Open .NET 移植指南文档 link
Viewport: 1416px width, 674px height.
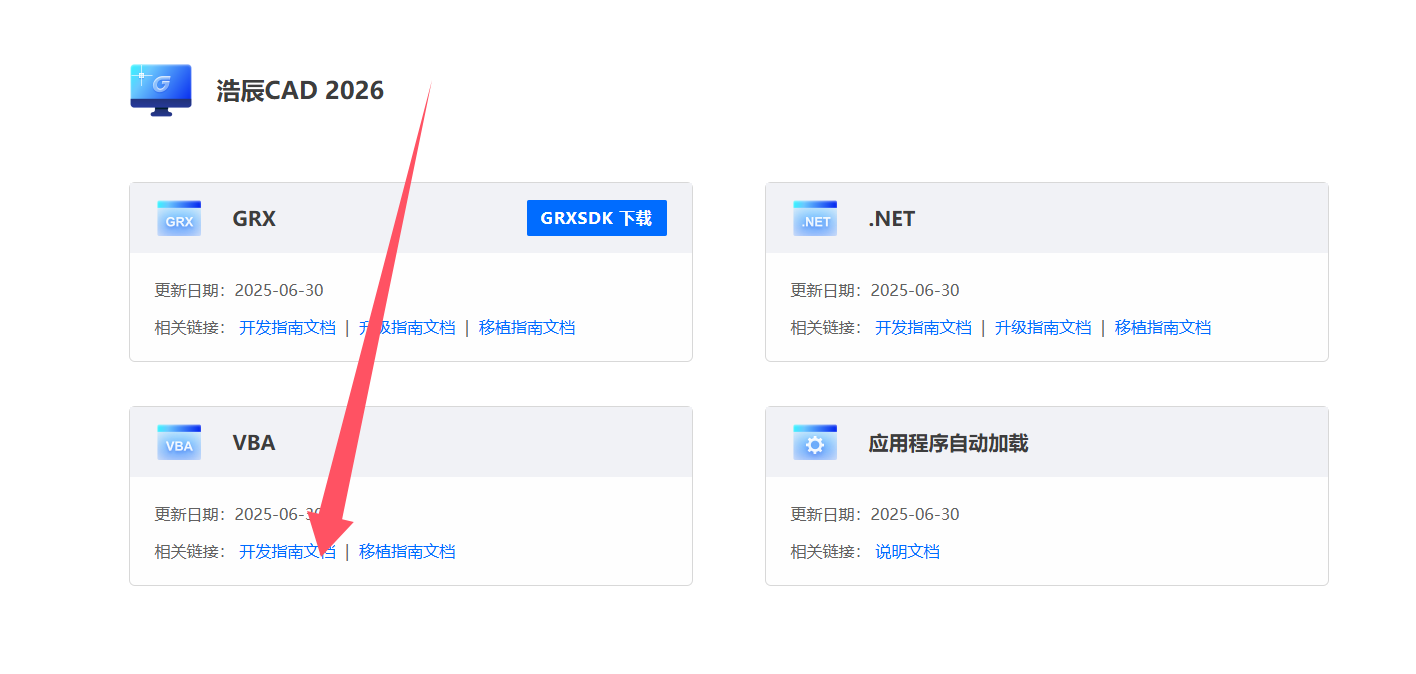(1163, 327)
